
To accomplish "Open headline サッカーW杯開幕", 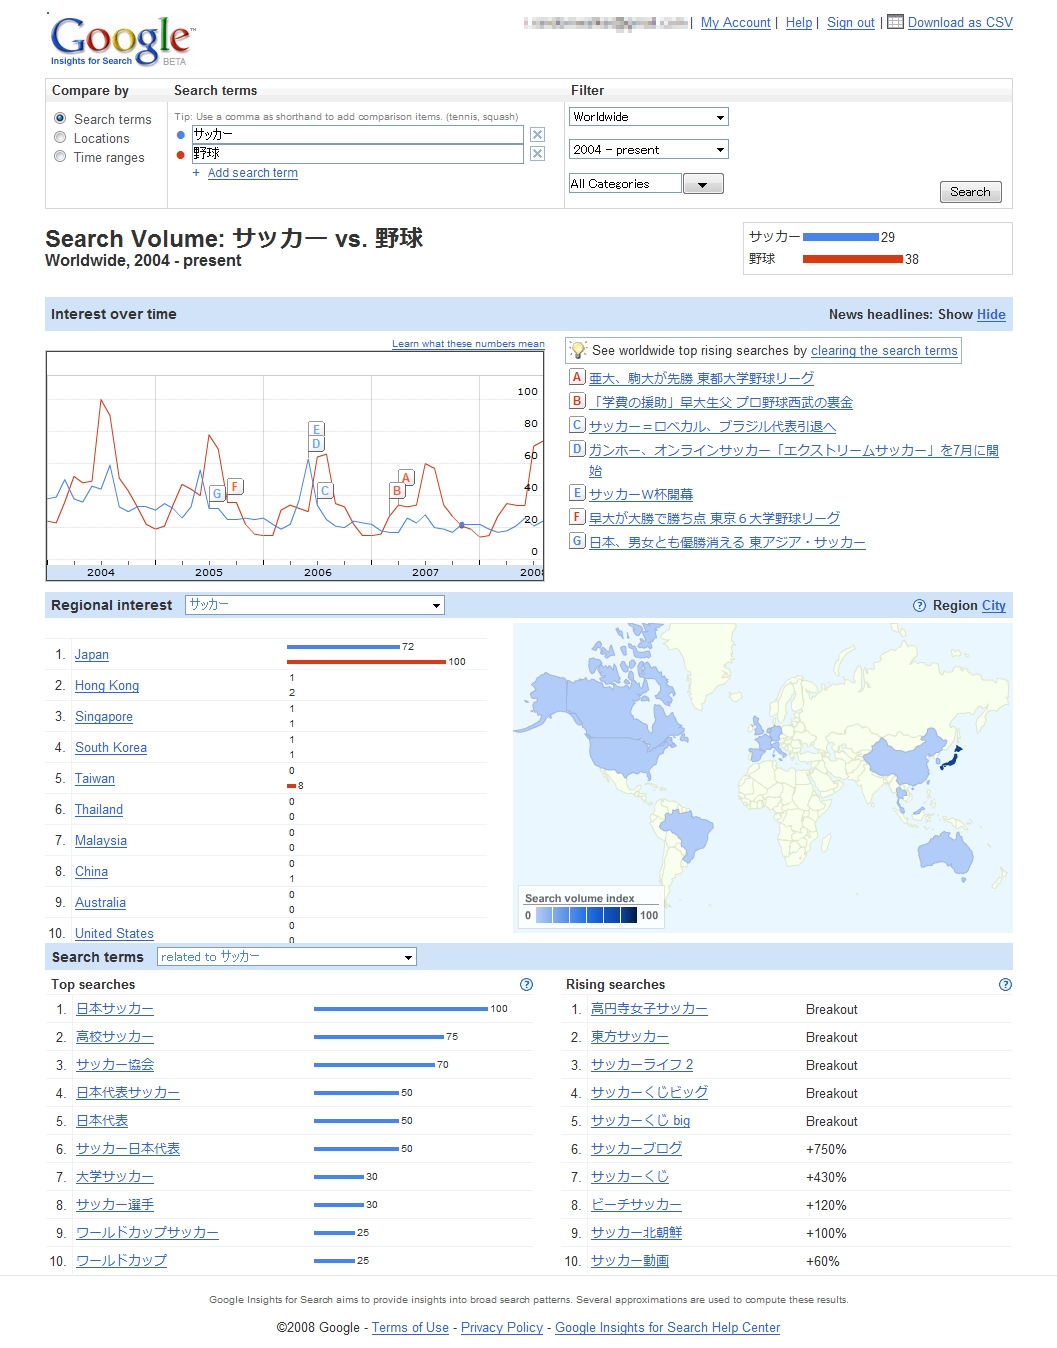I will tap(641, 494).
